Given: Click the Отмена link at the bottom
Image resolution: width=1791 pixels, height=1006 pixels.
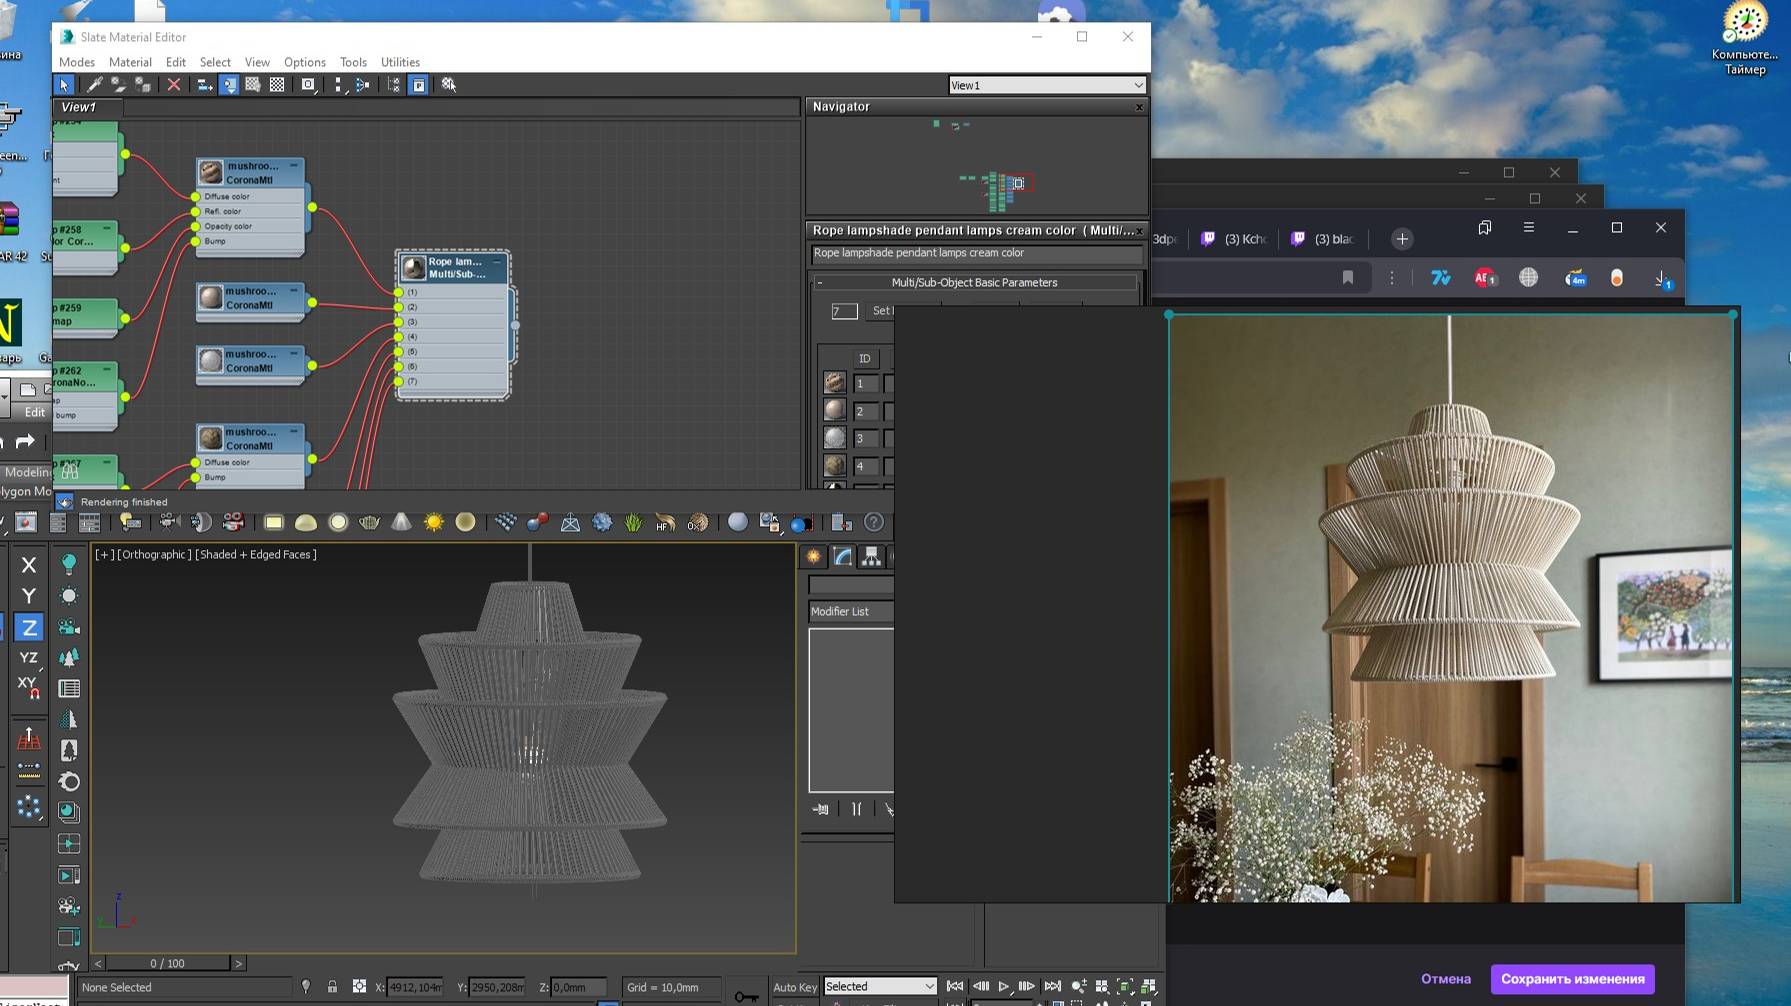Looking at the screenshot, I should (1445, 979).
